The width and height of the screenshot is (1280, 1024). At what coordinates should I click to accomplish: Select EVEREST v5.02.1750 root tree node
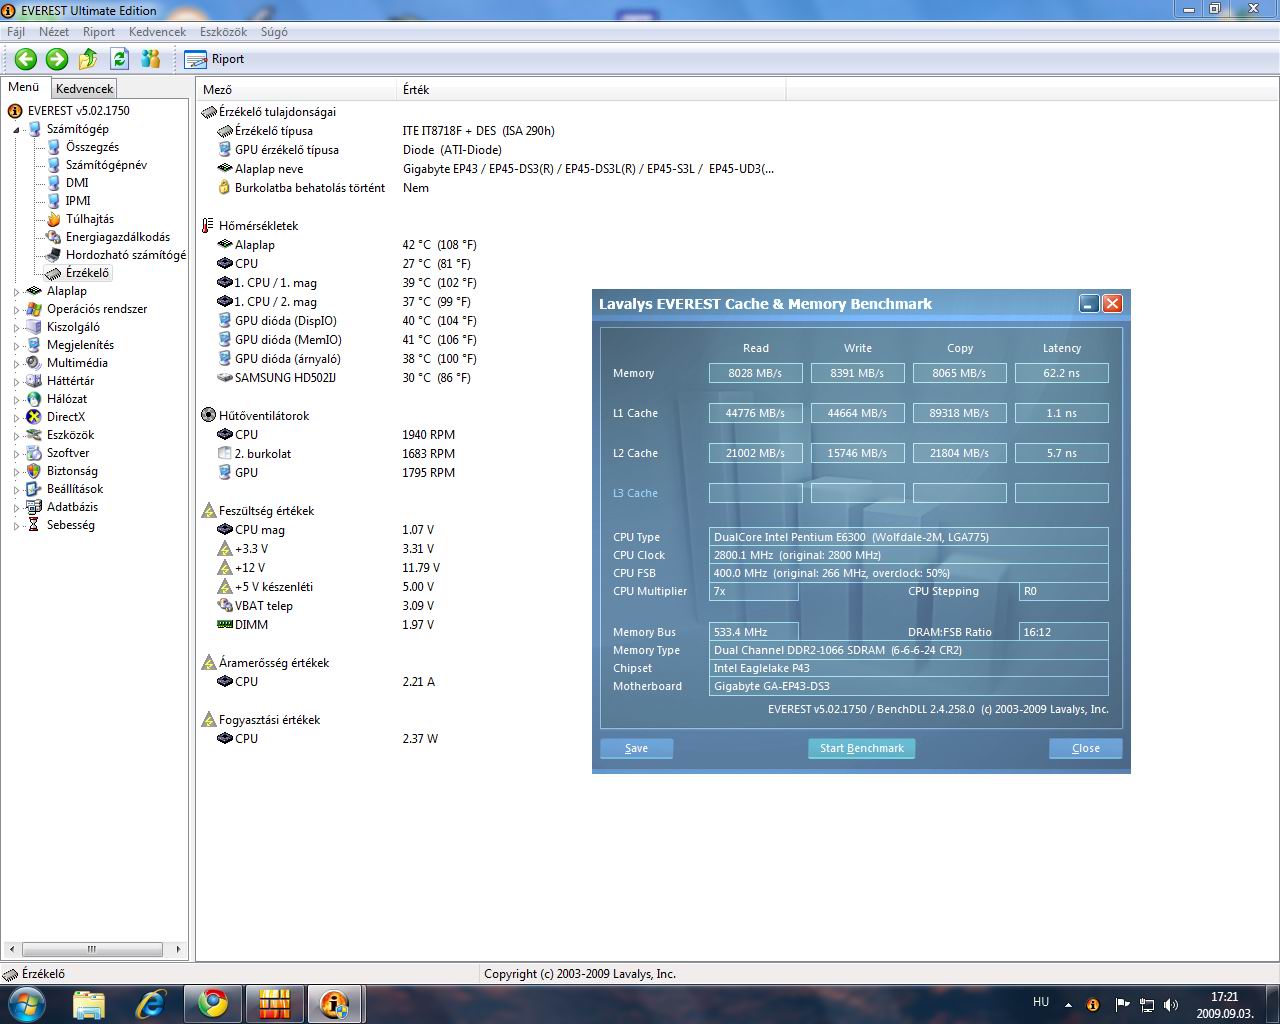coord(78,111)
